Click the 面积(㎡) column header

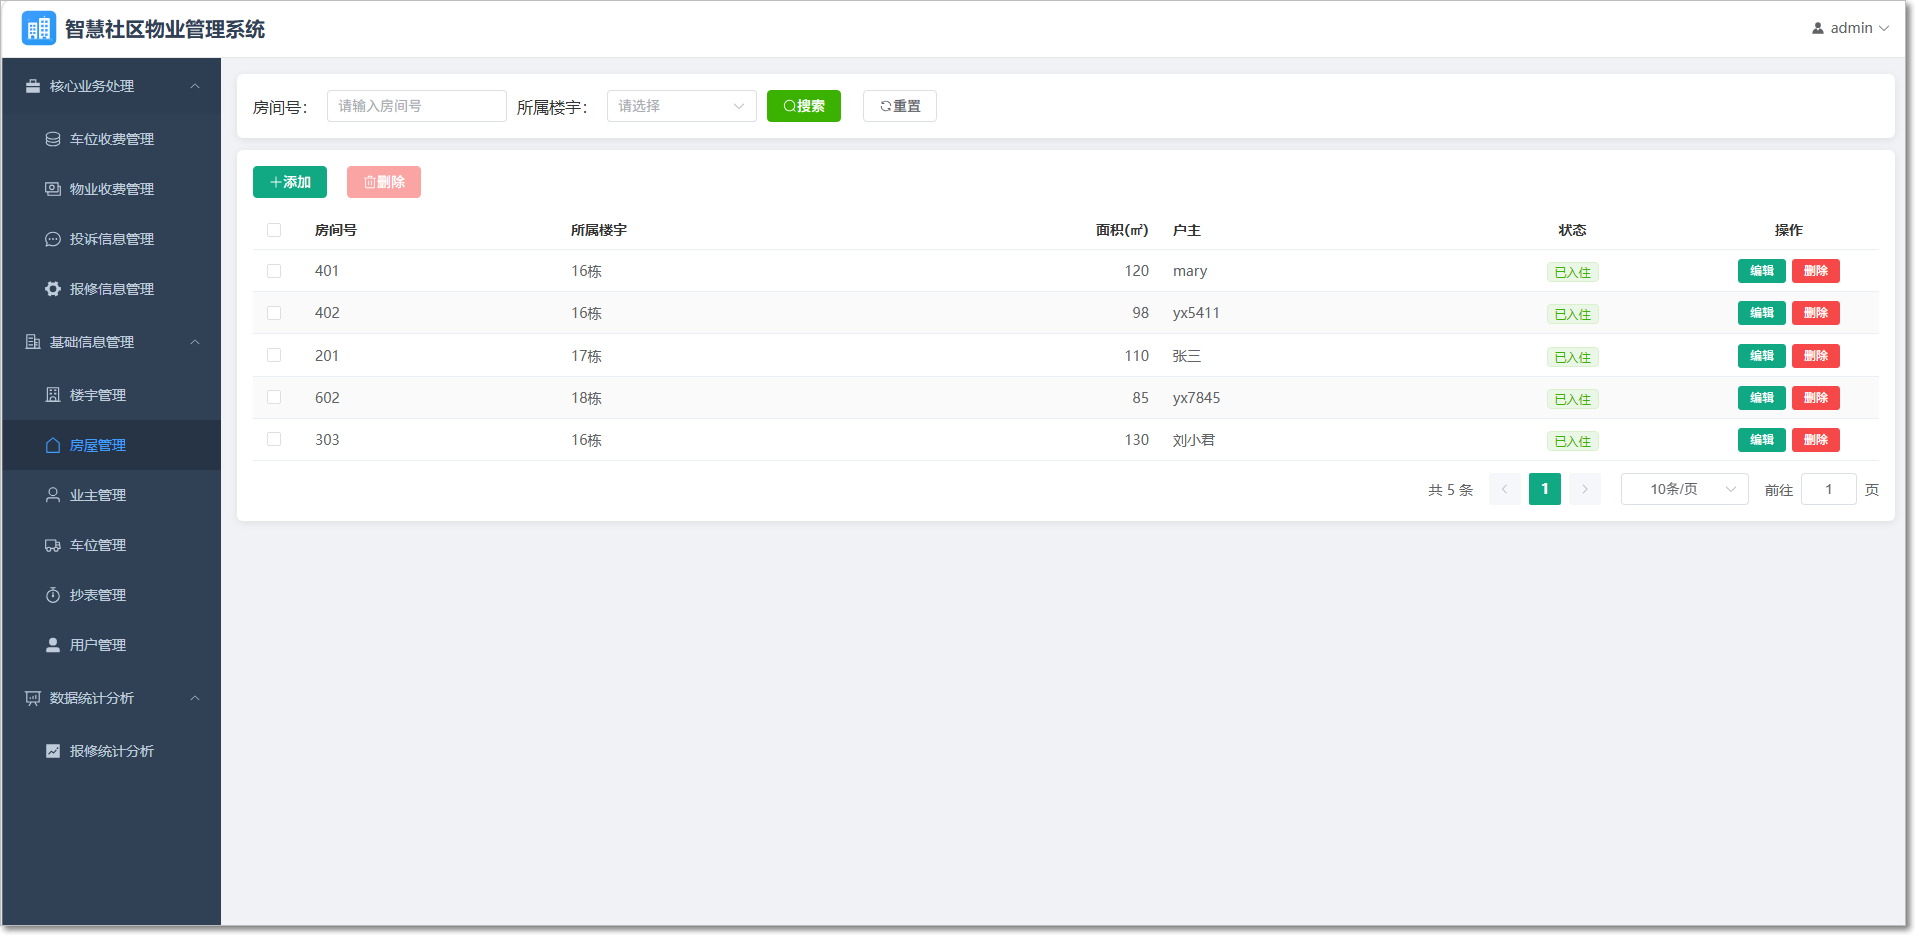(x=1122, y=230)
